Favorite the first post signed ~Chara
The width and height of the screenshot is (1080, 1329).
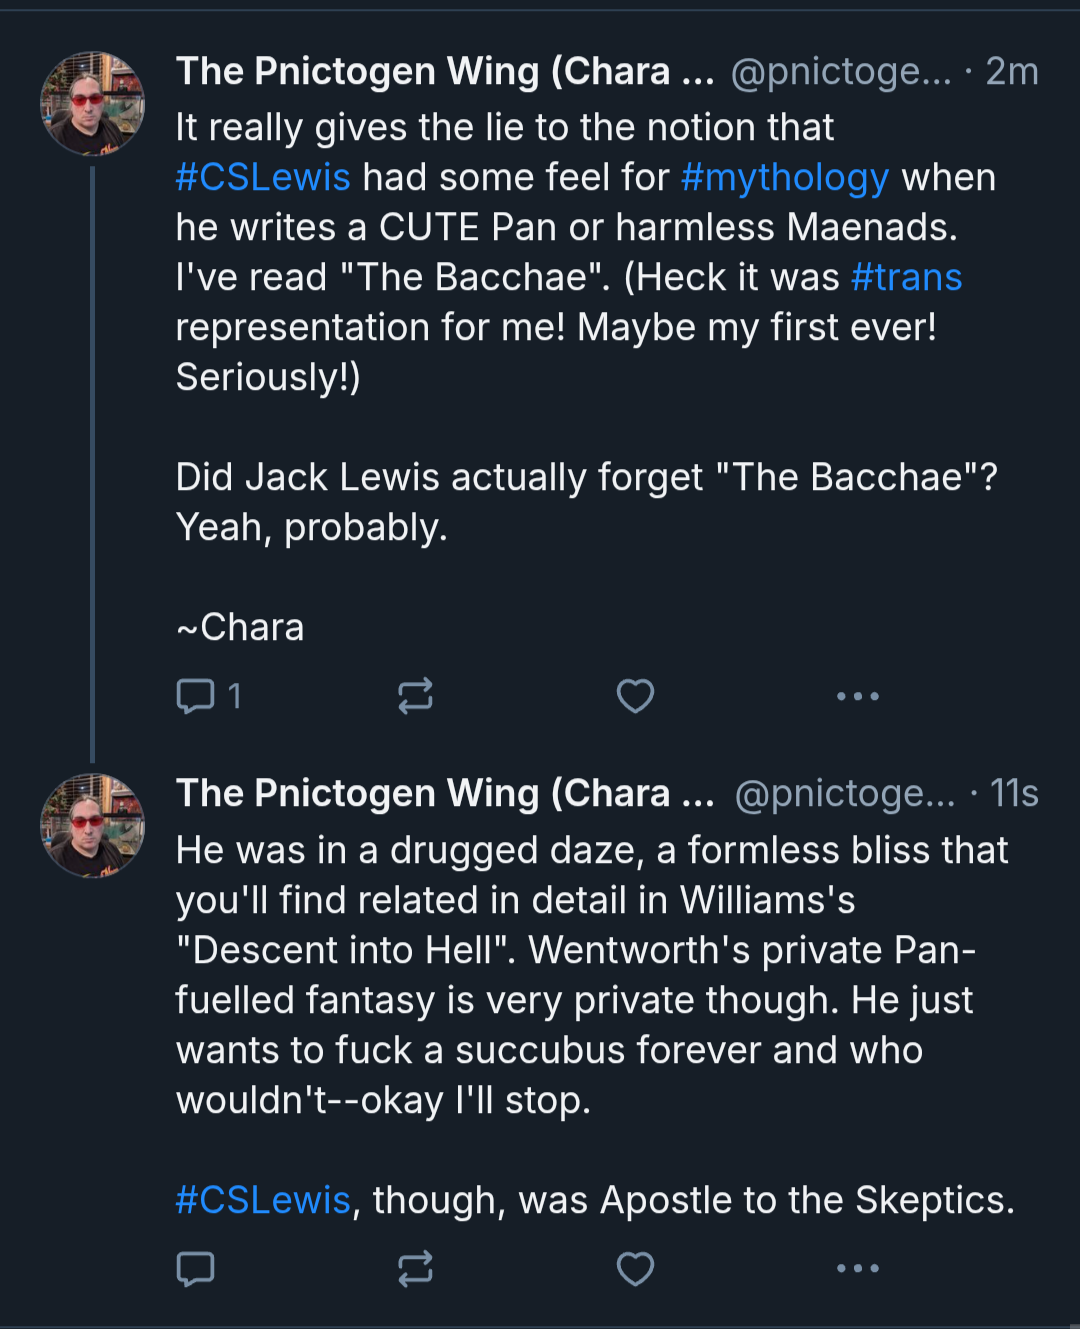(635, 696)
